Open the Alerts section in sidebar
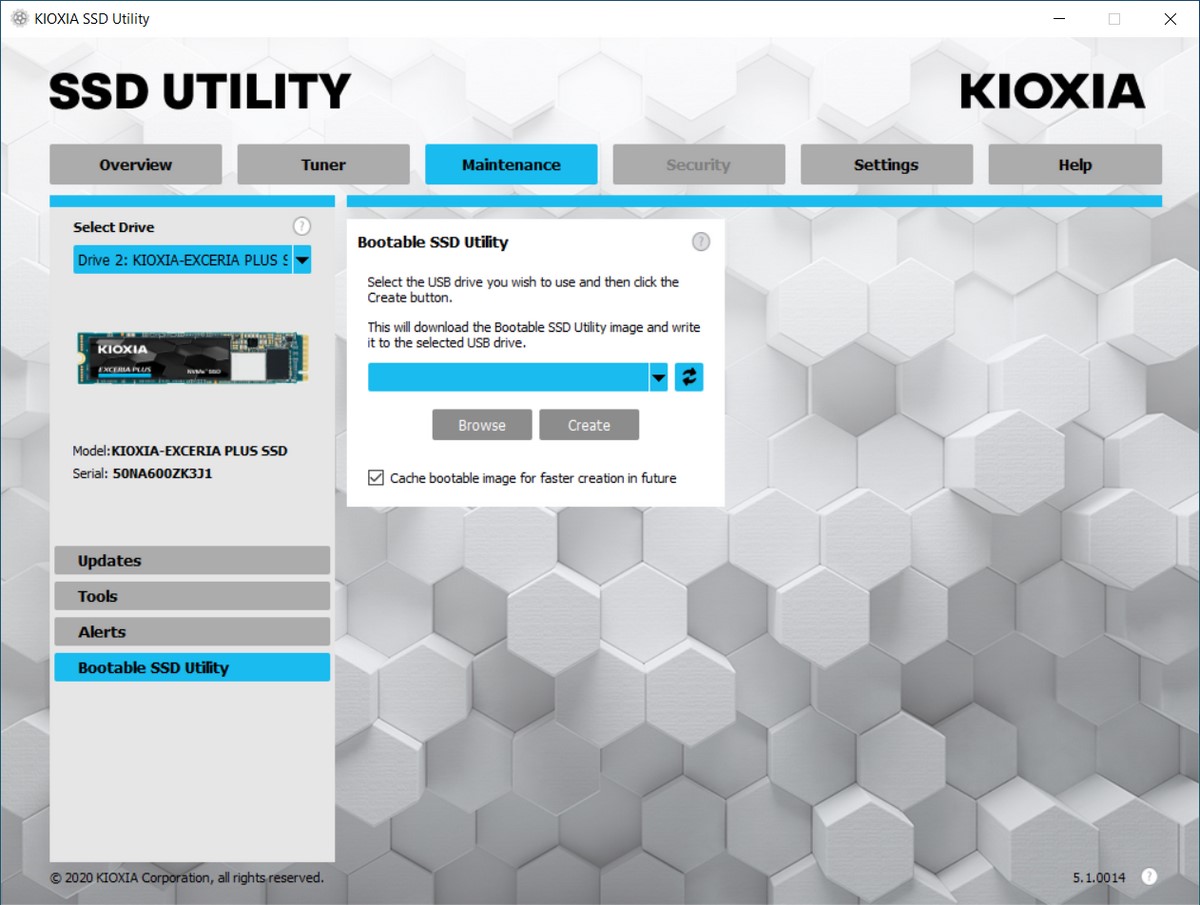Image resolution: width=1200 pixels, height=905 pixels. point(192,632)
